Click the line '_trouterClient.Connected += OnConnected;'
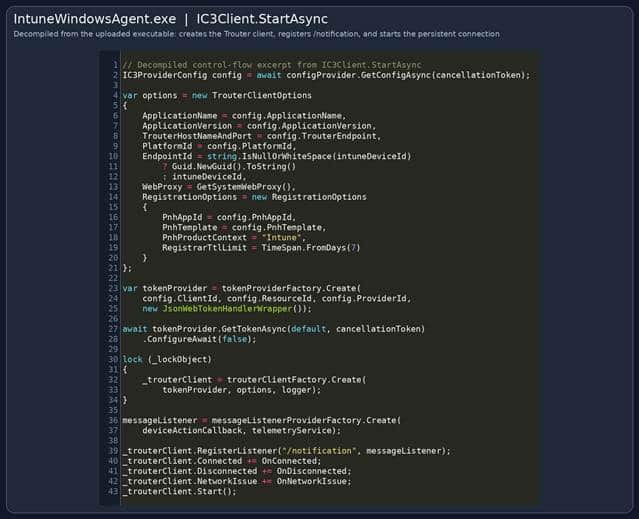Image resolution: width=639 pixels, height=519 pixels. tap(222, 461)
